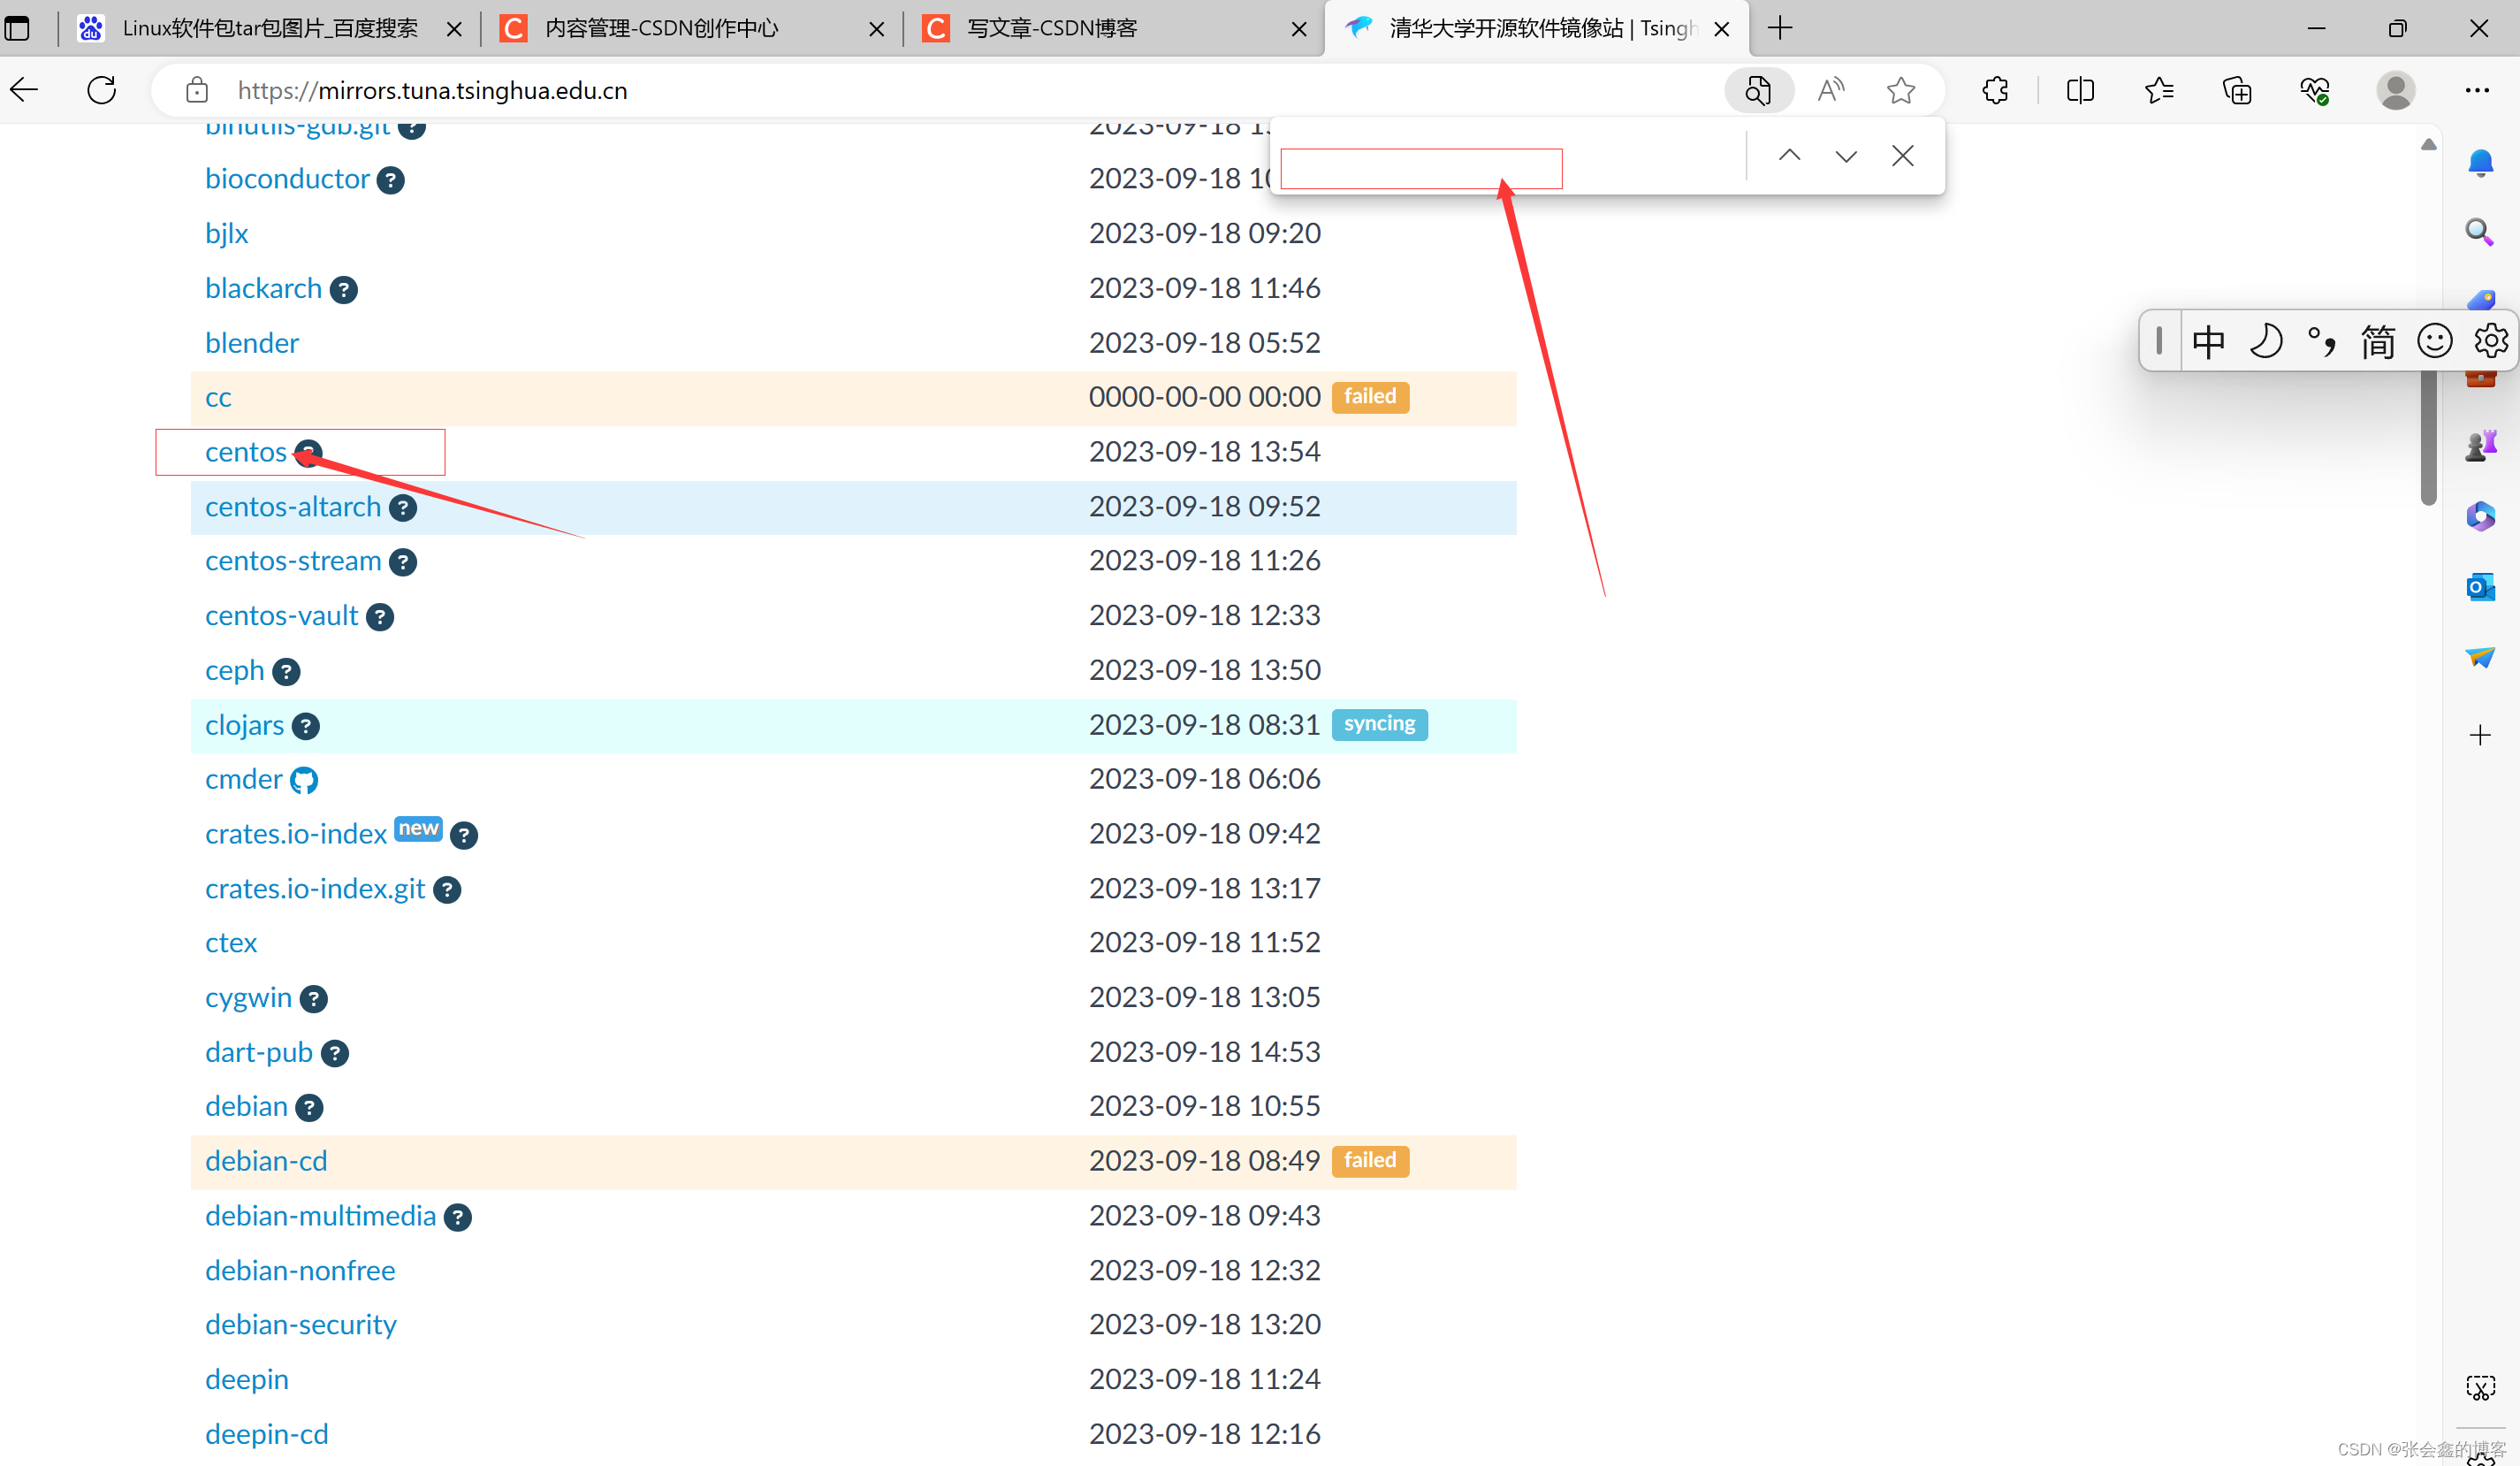Click the syncing badge on clojars row

click(1379, 724)
